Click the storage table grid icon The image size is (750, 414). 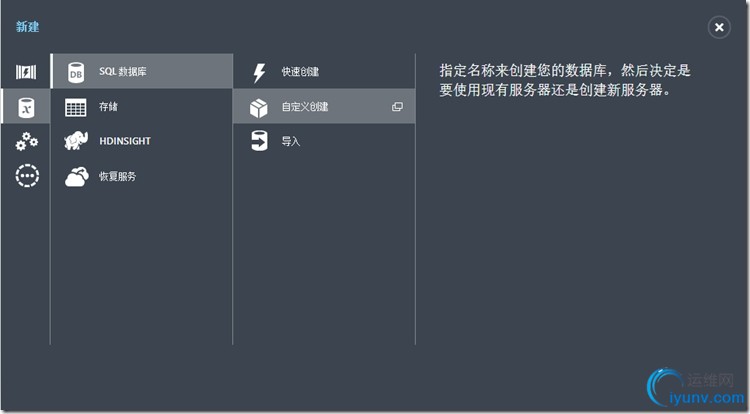point(76,107)
